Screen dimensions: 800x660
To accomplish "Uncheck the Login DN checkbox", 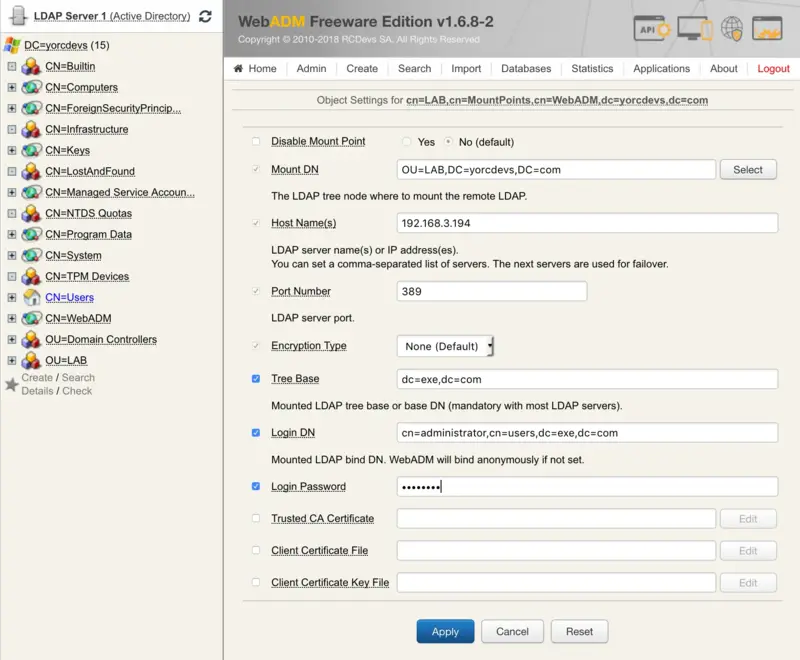I will pyautogui.click(x=256, y=433).
